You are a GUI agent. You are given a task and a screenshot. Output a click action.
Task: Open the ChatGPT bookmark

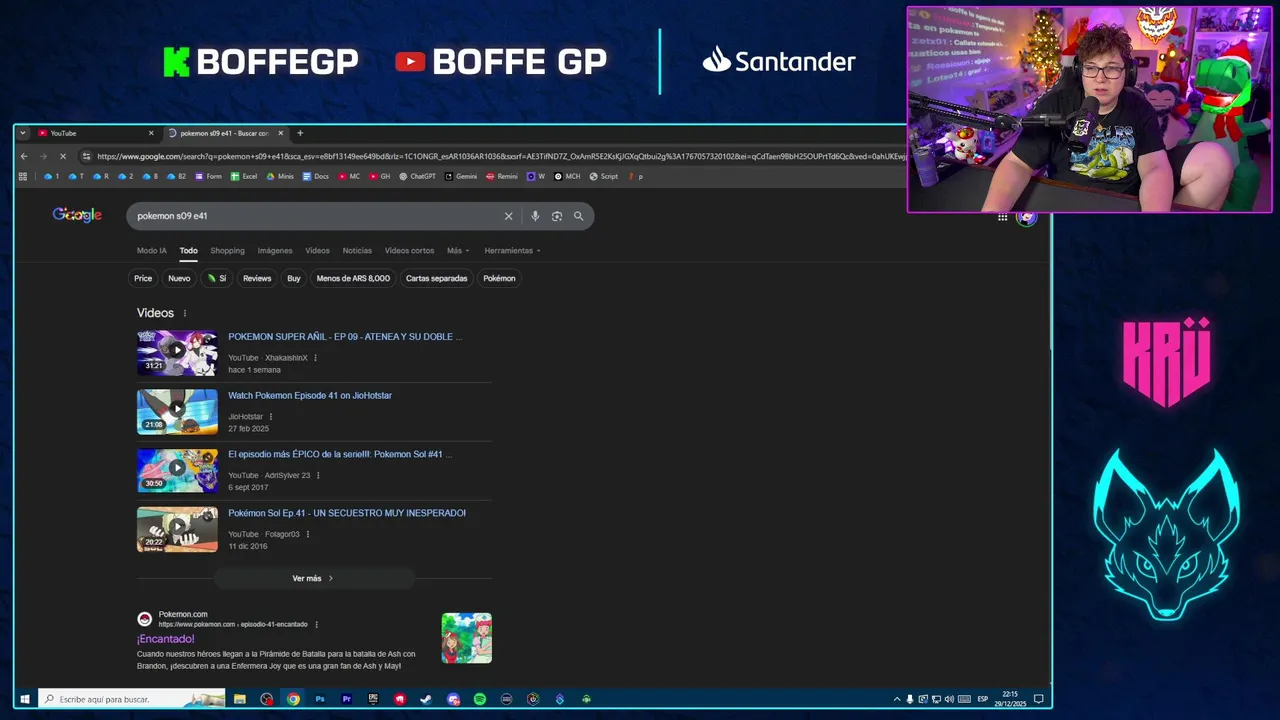pyautogui.click(x=417, y=176)
